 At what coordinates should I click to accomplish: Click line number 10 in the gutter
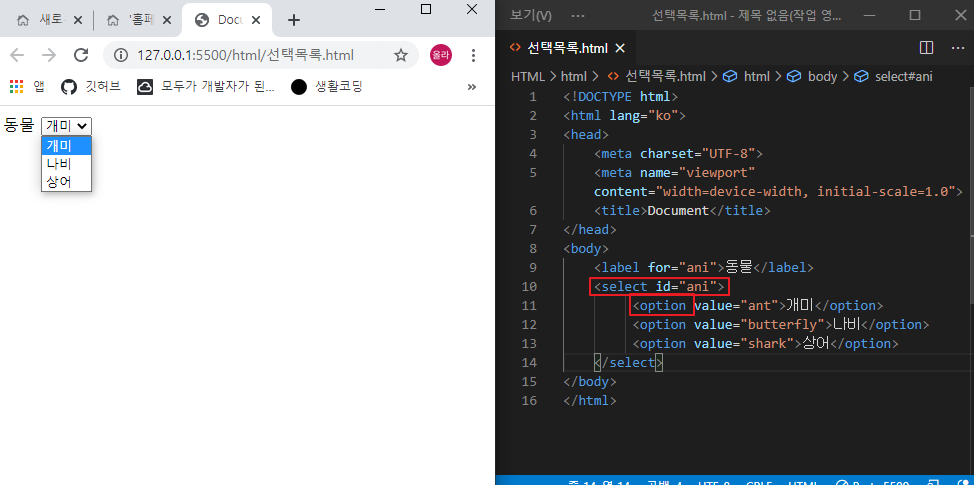tap(529, 286)
